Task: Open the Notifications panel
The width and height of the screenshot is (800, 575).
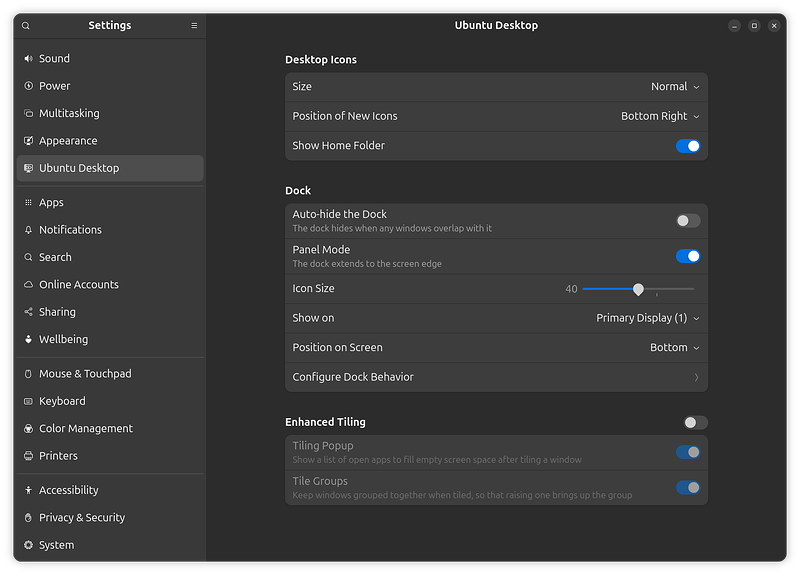Action: pos(110,230)
